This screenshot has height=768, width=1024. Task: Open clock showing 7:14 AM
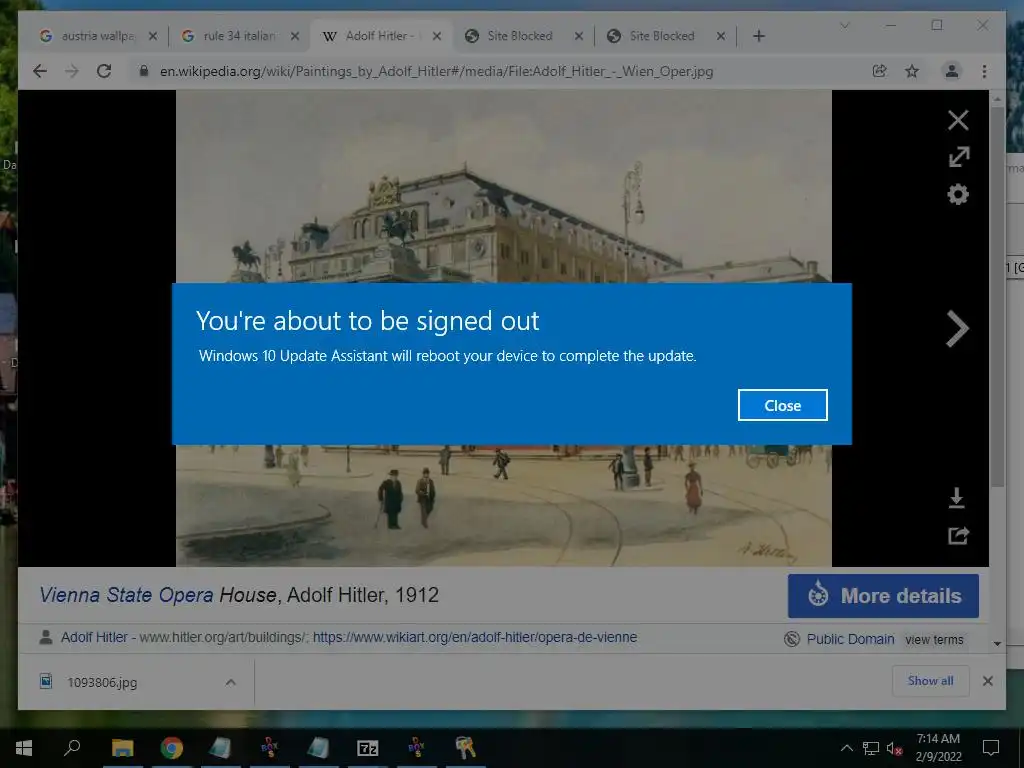(938, 748)
